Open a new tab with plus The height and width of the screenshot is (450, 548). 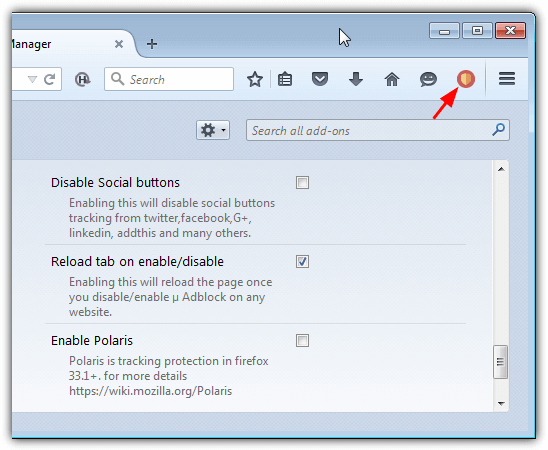(152, 44)
